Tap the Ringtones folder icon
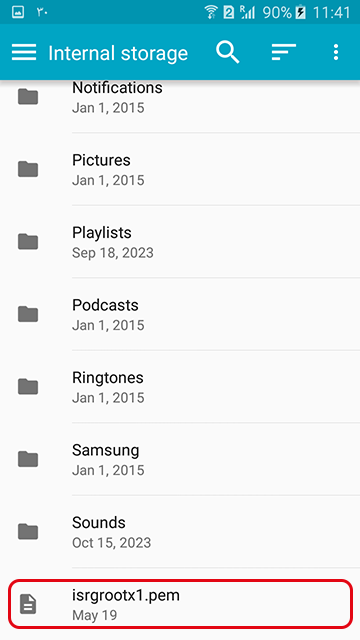Screen dimensions: 360x640 pyautogui.click(x=28, y=387)
